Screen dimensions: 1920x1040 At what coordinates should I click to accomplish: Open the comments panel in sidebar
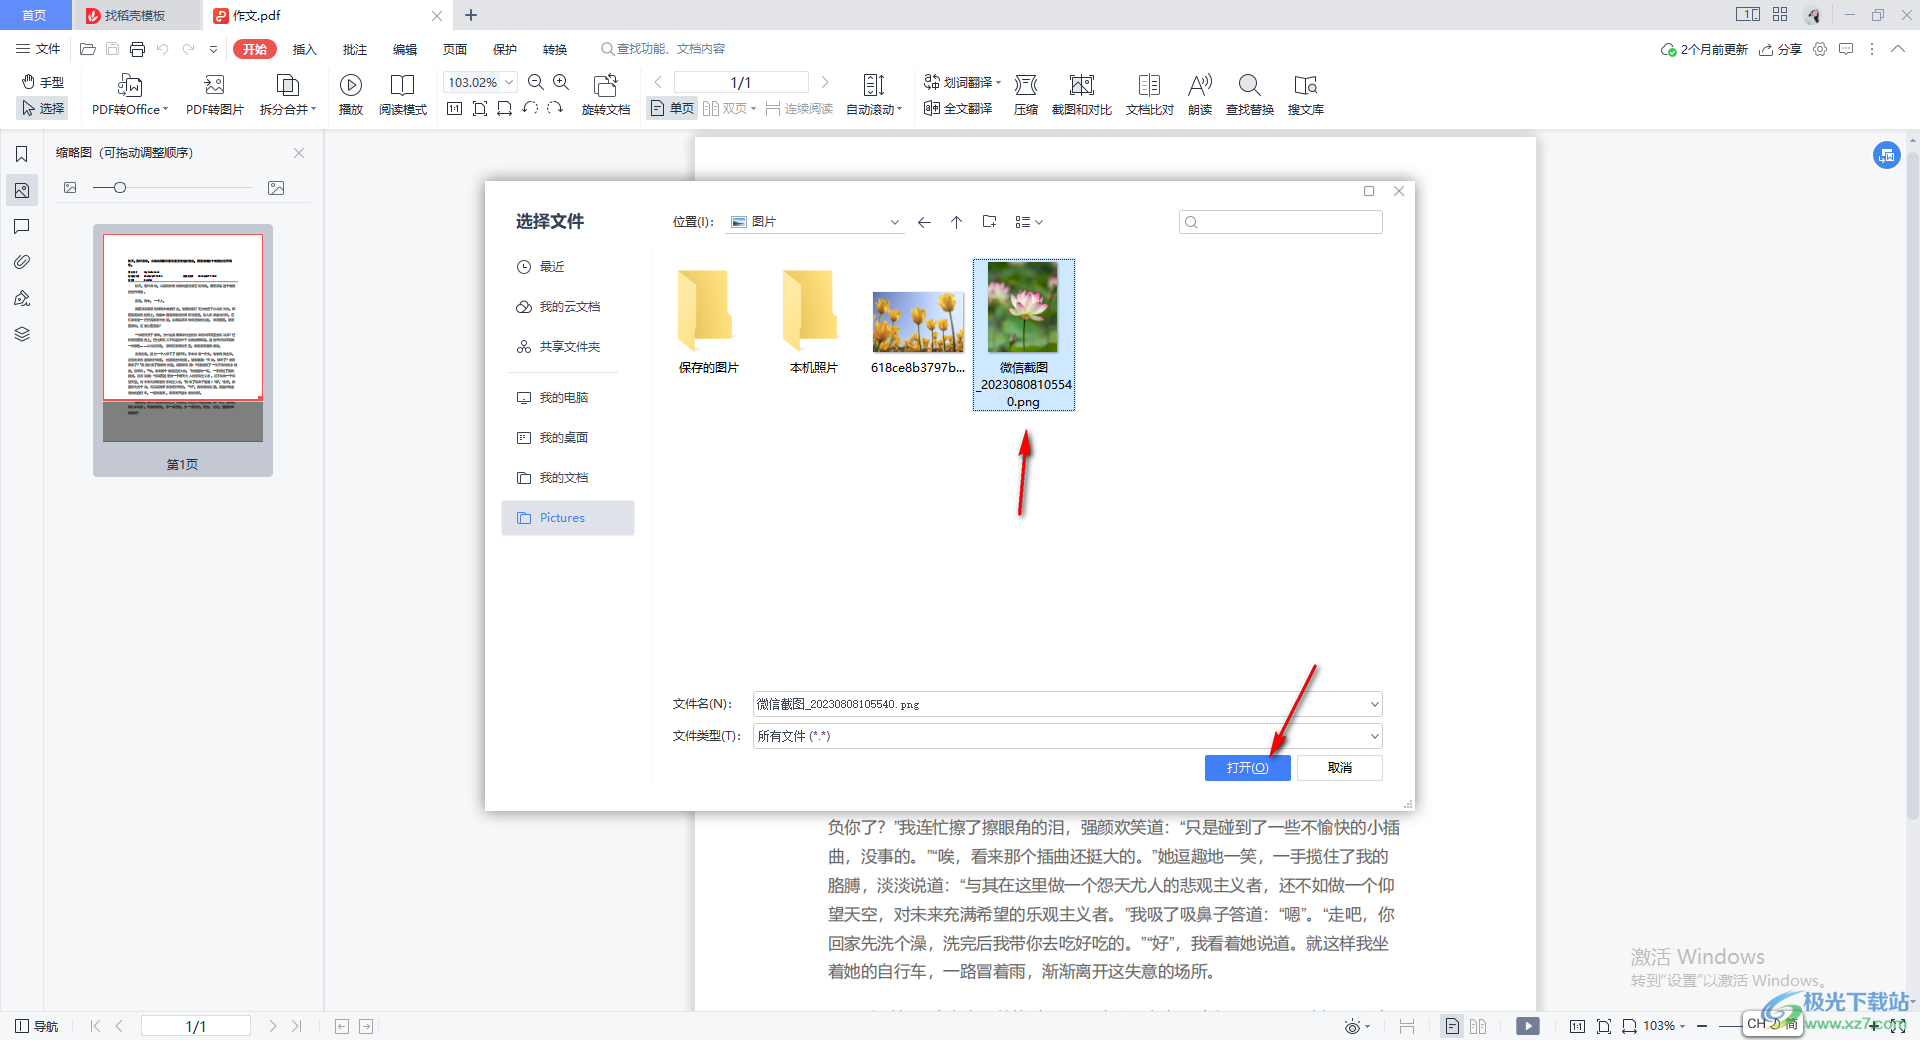click(x=21, y=226)
